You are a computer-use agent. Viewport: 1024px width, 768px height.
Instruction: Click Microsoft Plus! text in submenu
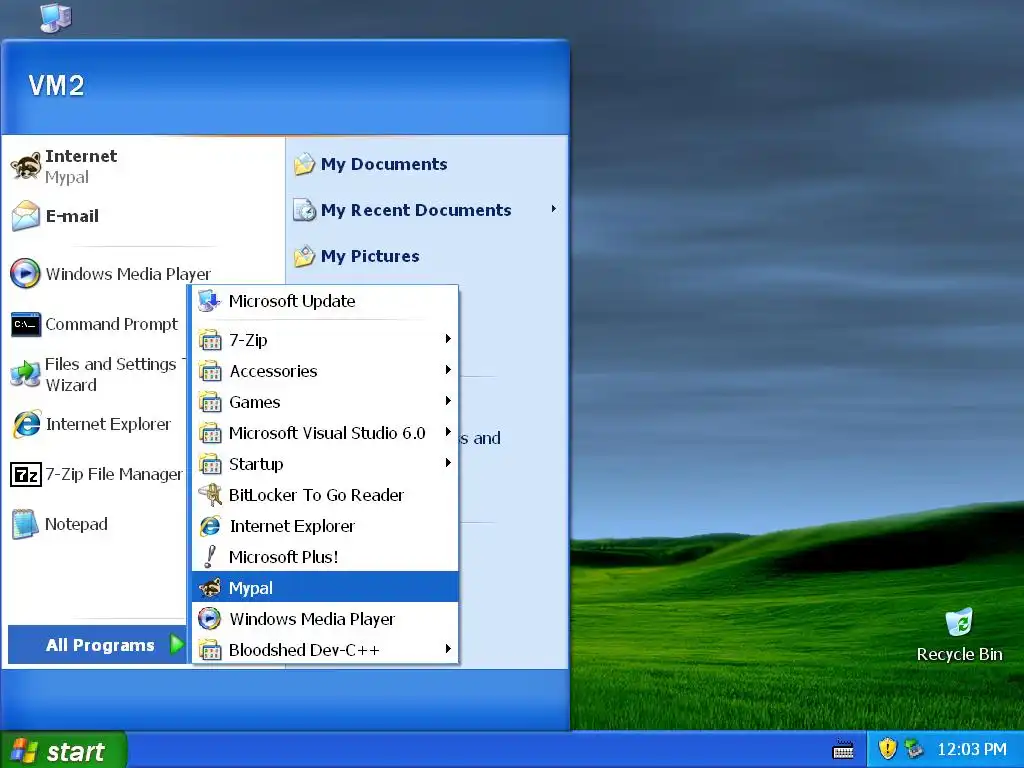point(283,557)
